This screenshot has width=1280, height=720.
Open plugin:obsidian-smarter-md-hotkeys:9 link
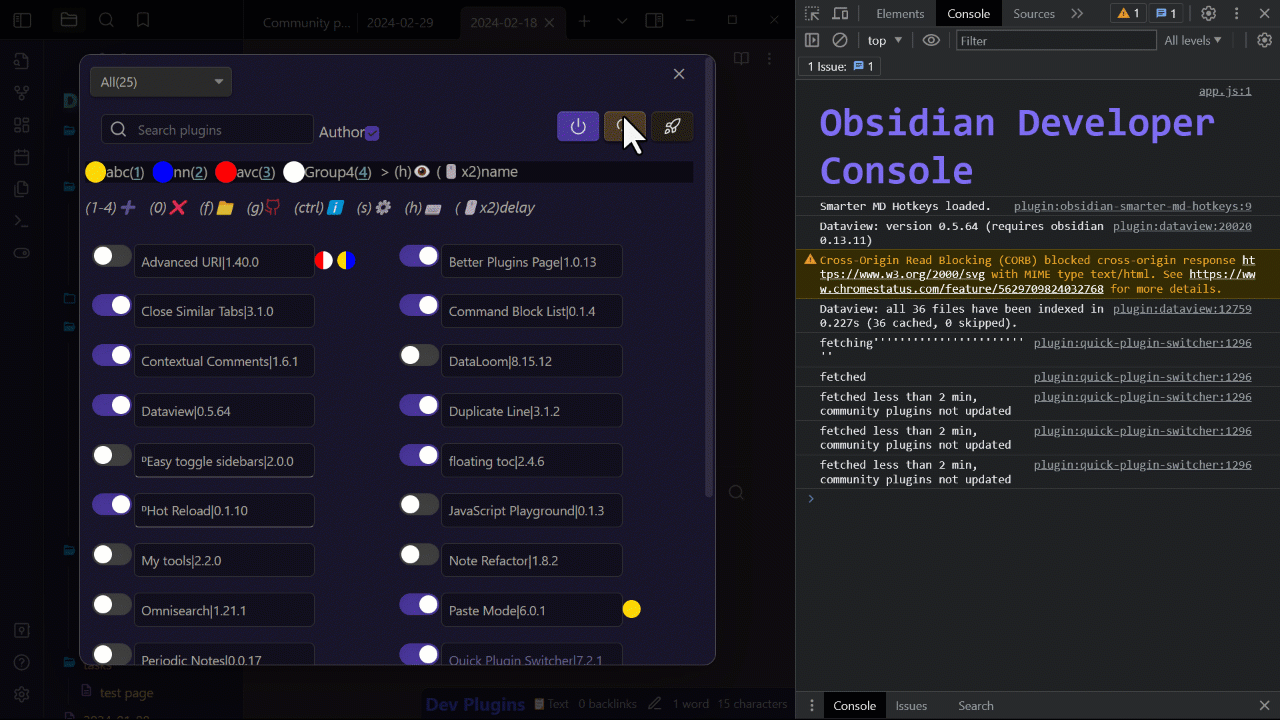pos(1132,206)
